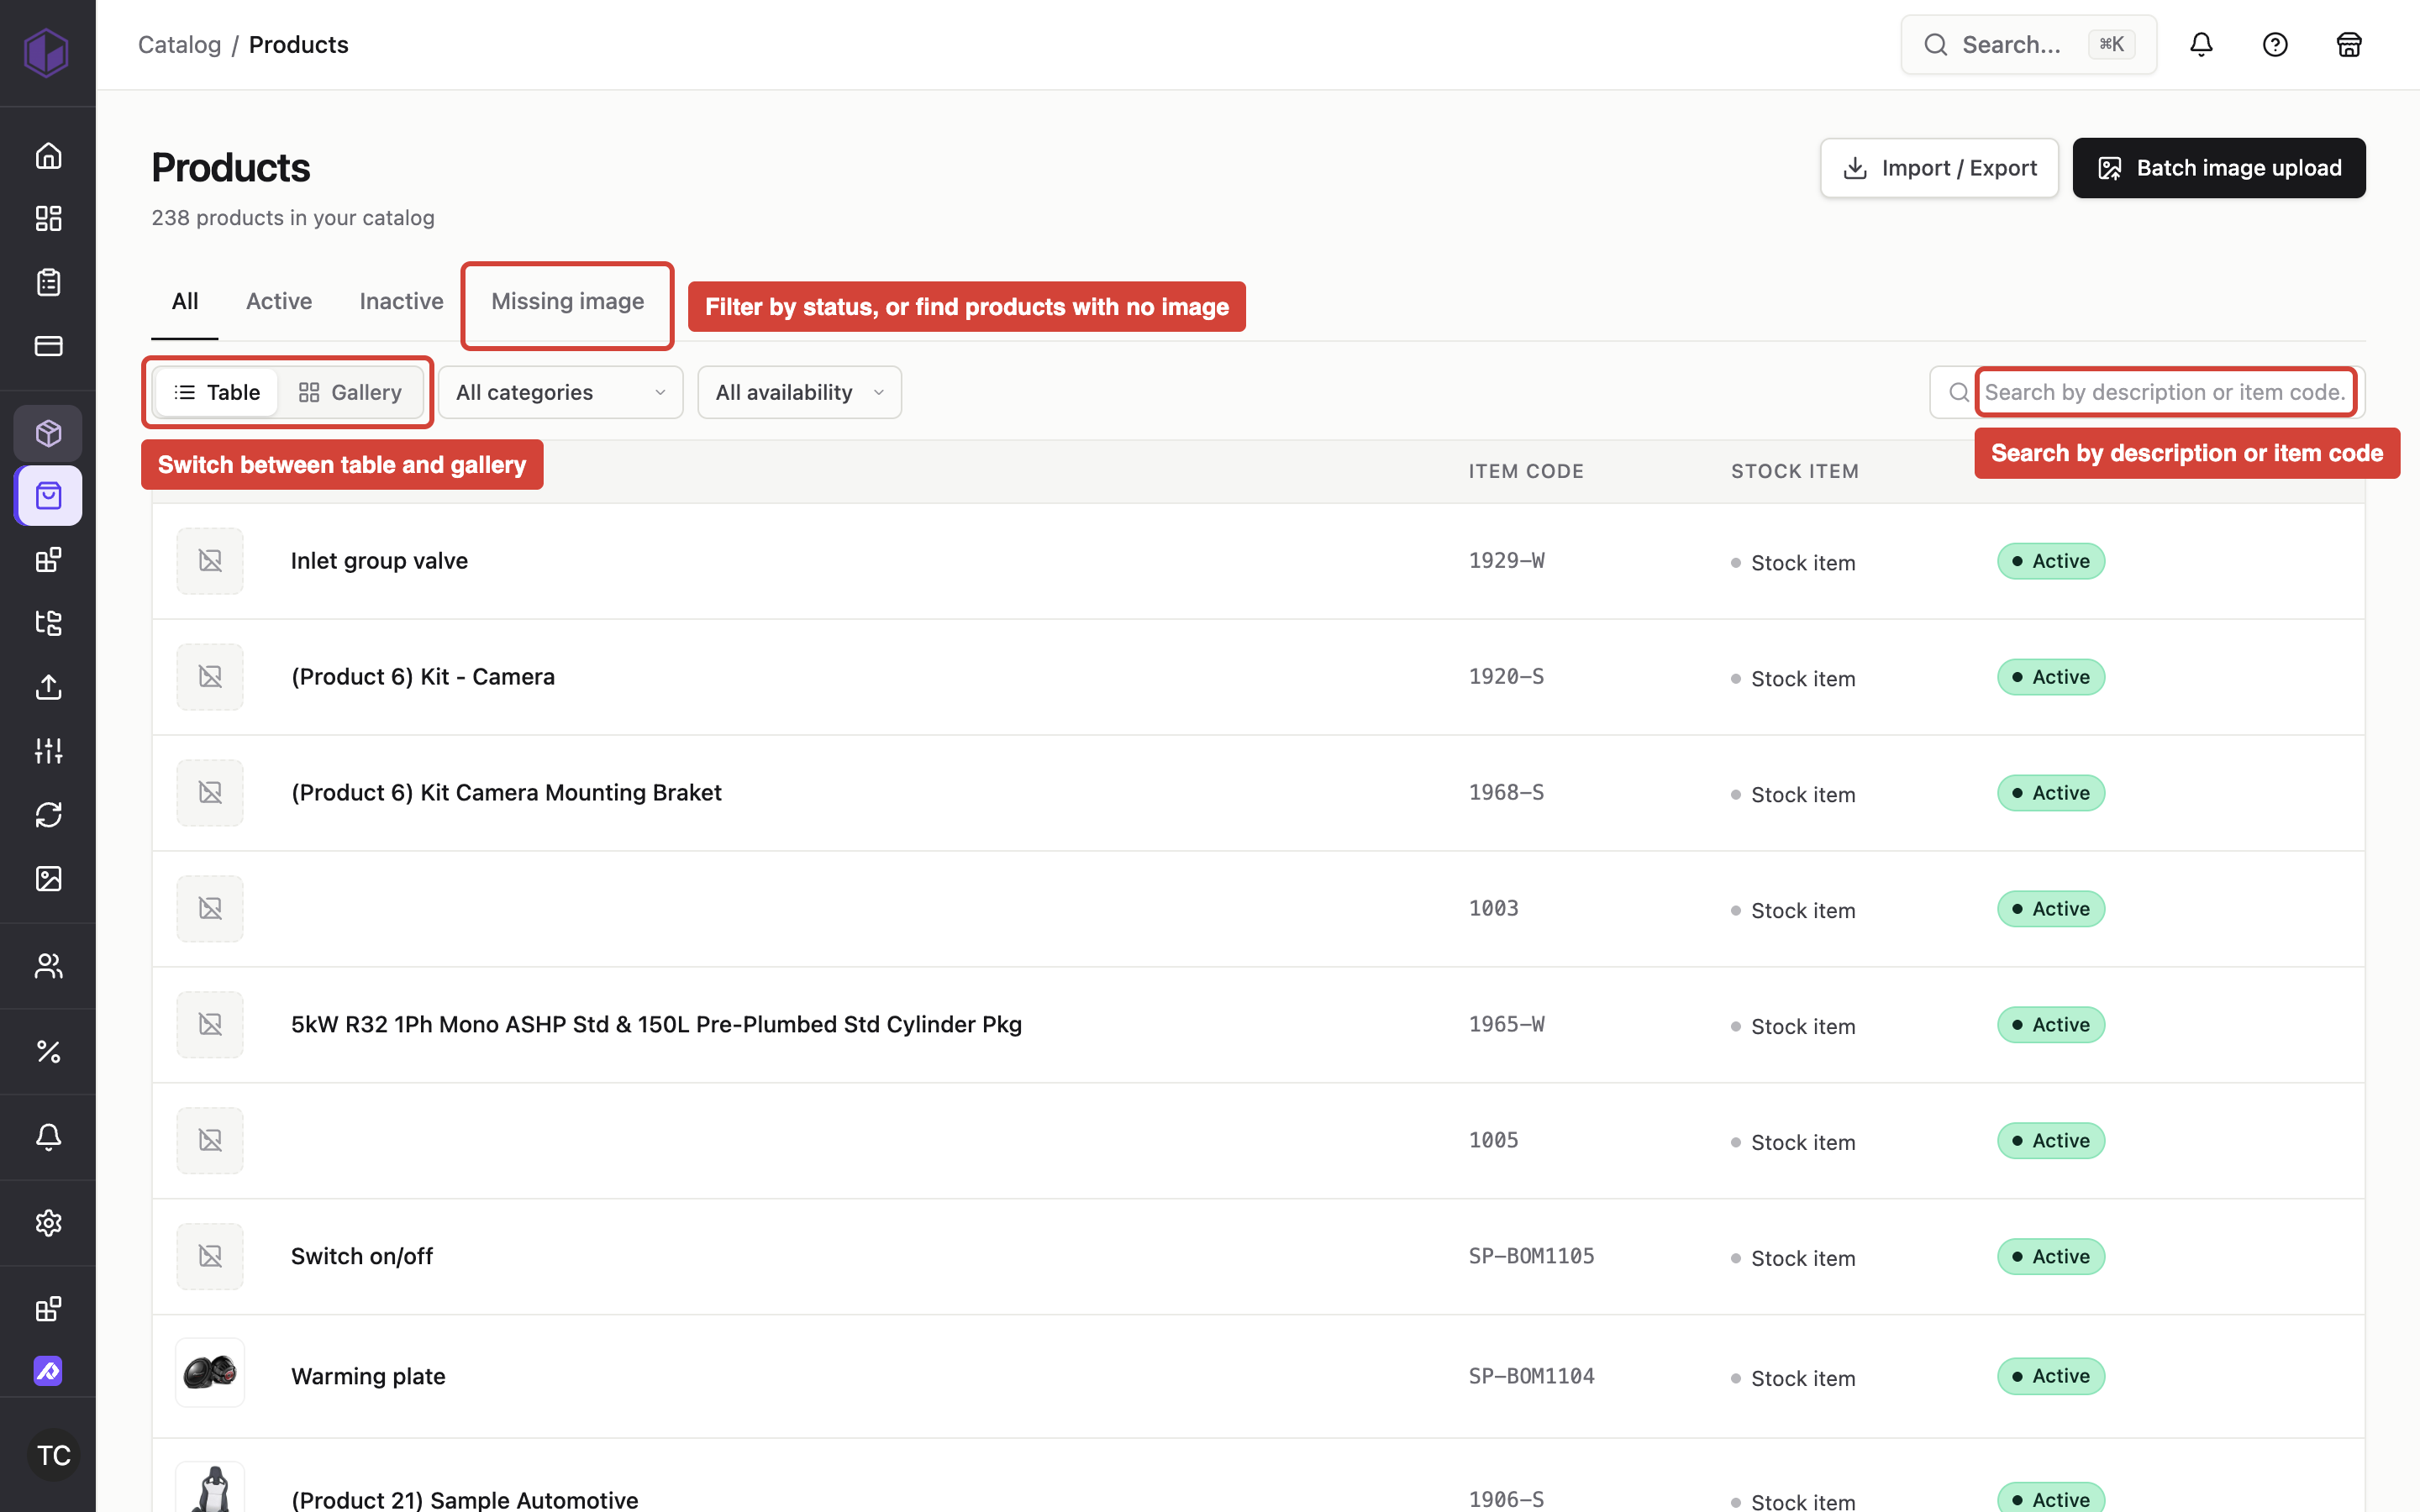Open the Switch on/off product row

(x=1258, y=1256)
